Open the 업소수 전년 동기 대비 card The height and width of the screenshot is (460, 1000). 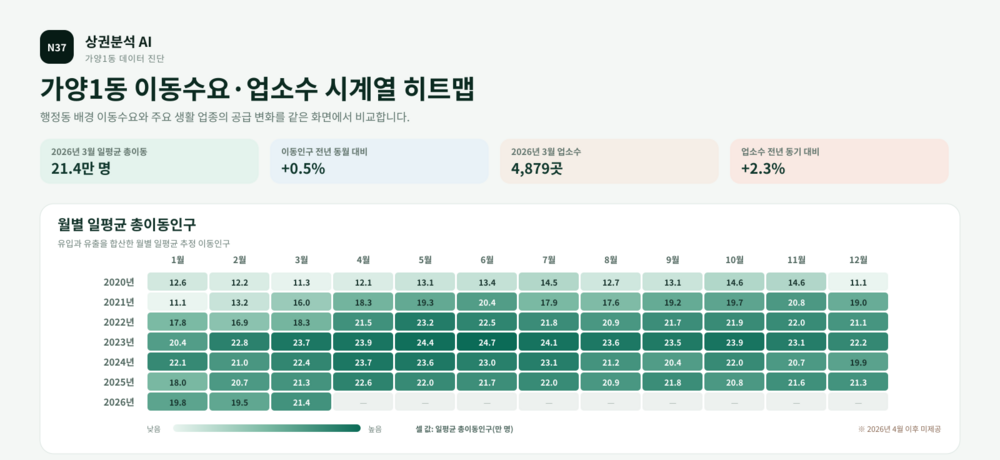(x=839, y=161)
